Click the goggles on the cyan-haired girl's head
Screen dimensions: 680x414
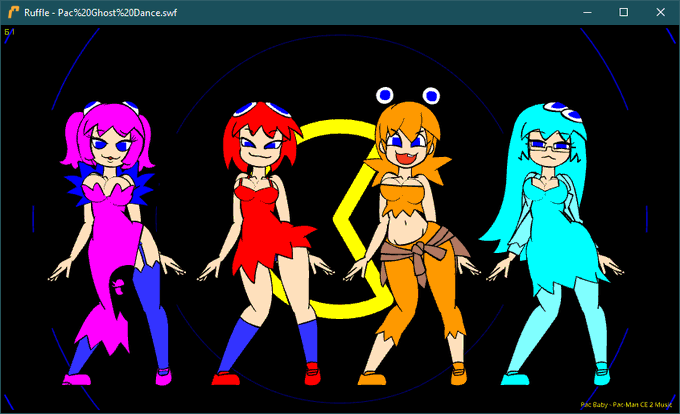click(562, 111)
